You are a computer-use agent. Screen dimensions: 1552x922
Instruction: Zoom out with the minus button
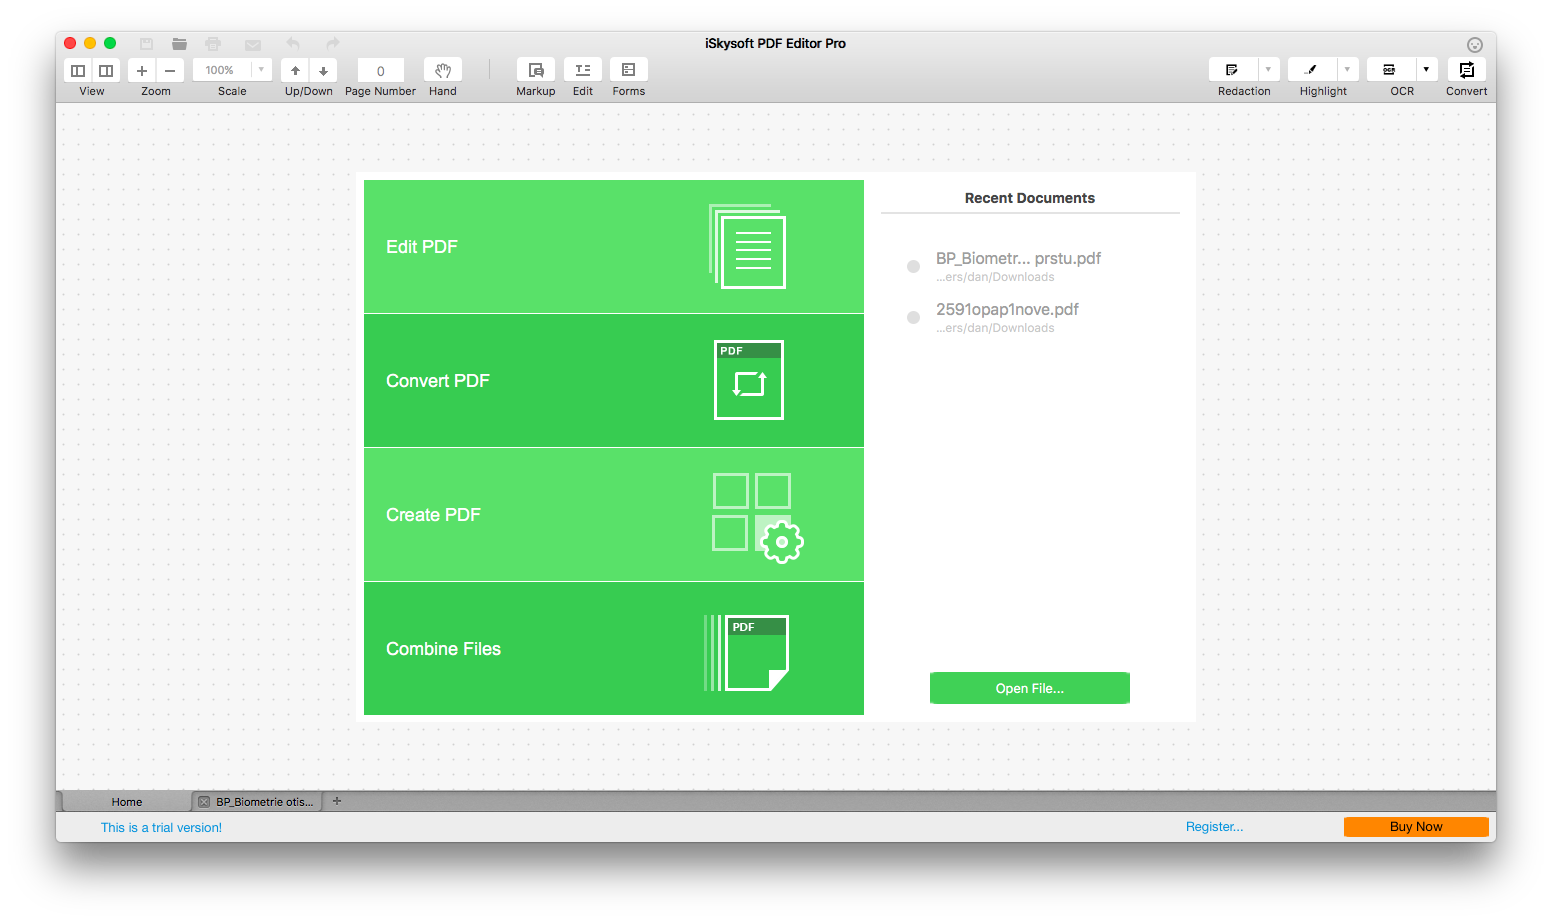[x=170, y=70]
